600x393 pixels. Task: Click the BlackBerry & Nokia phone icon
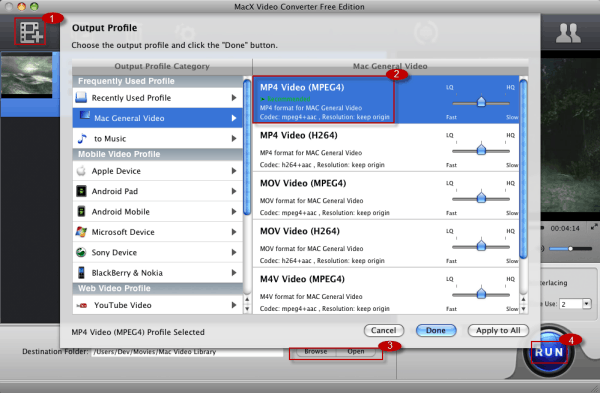[81, 272]
